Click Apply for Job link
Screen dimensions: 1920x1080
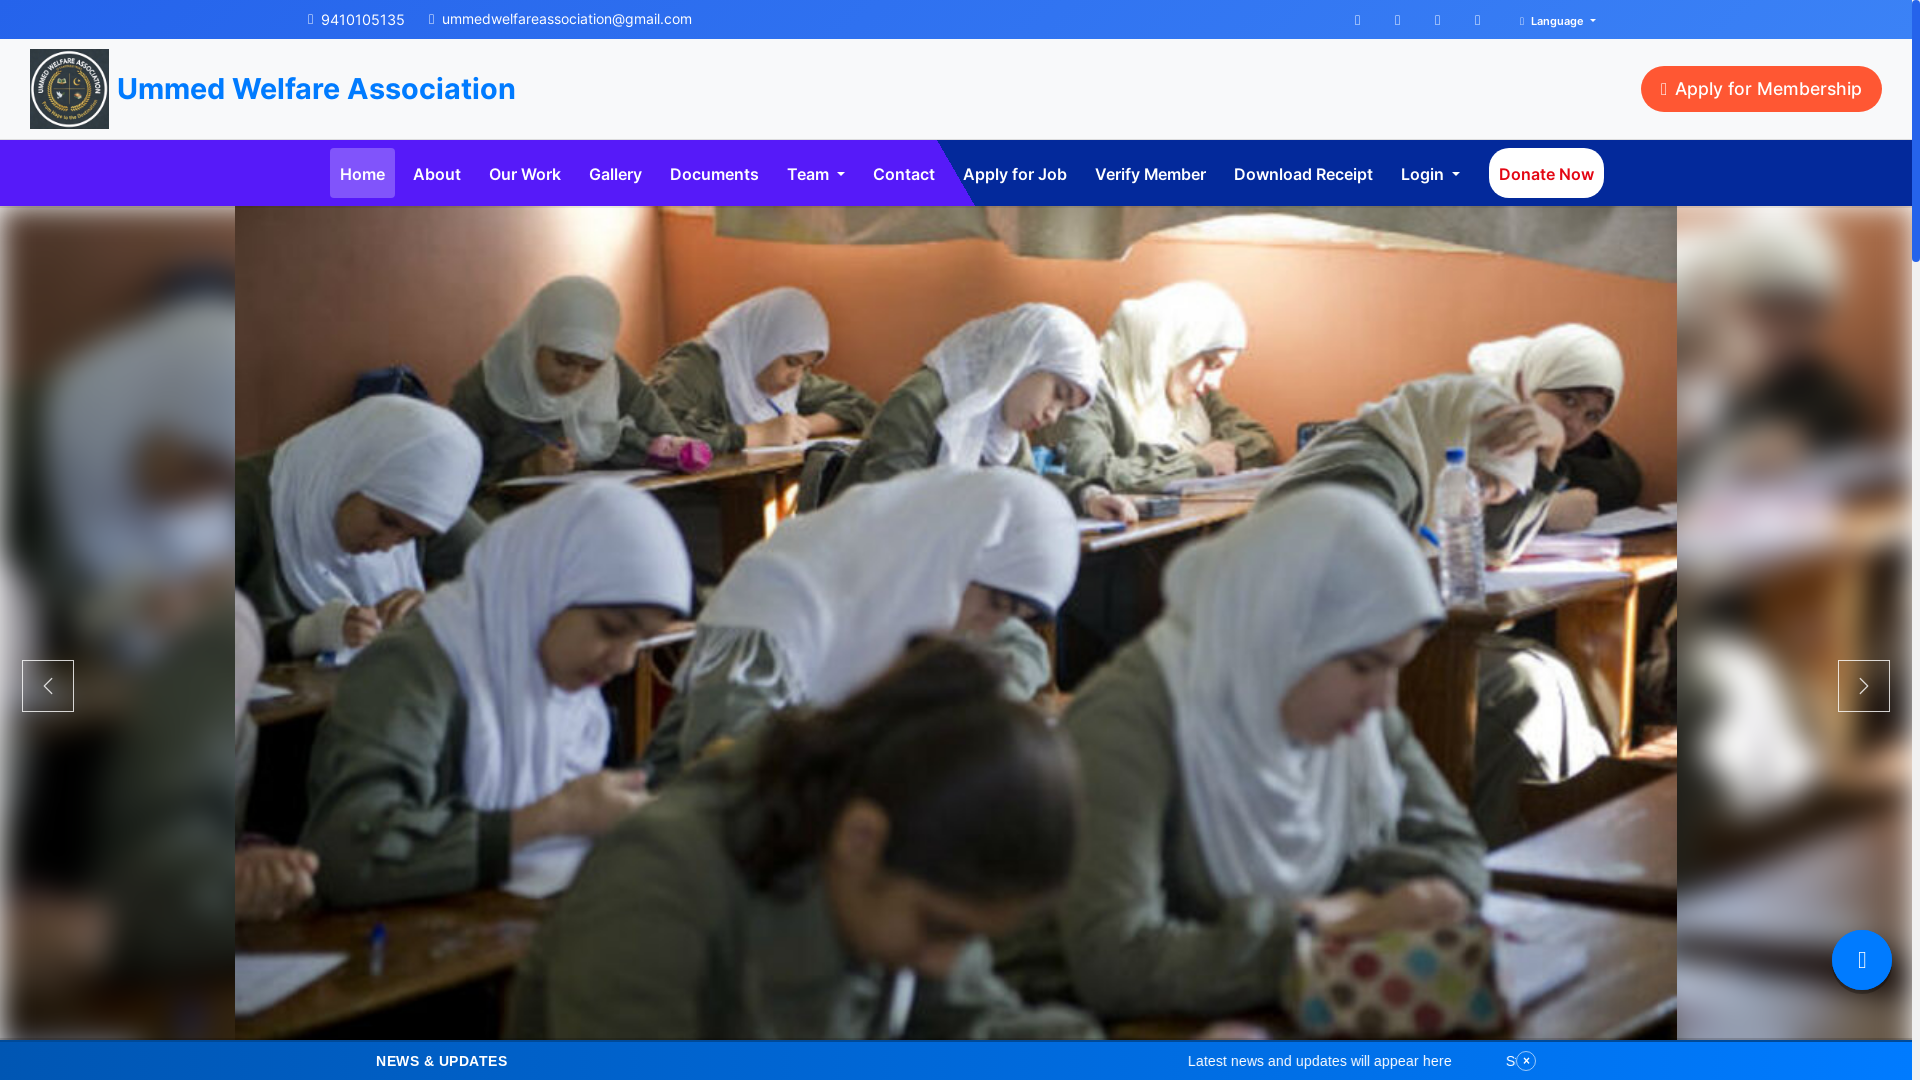click(1014, 174)
